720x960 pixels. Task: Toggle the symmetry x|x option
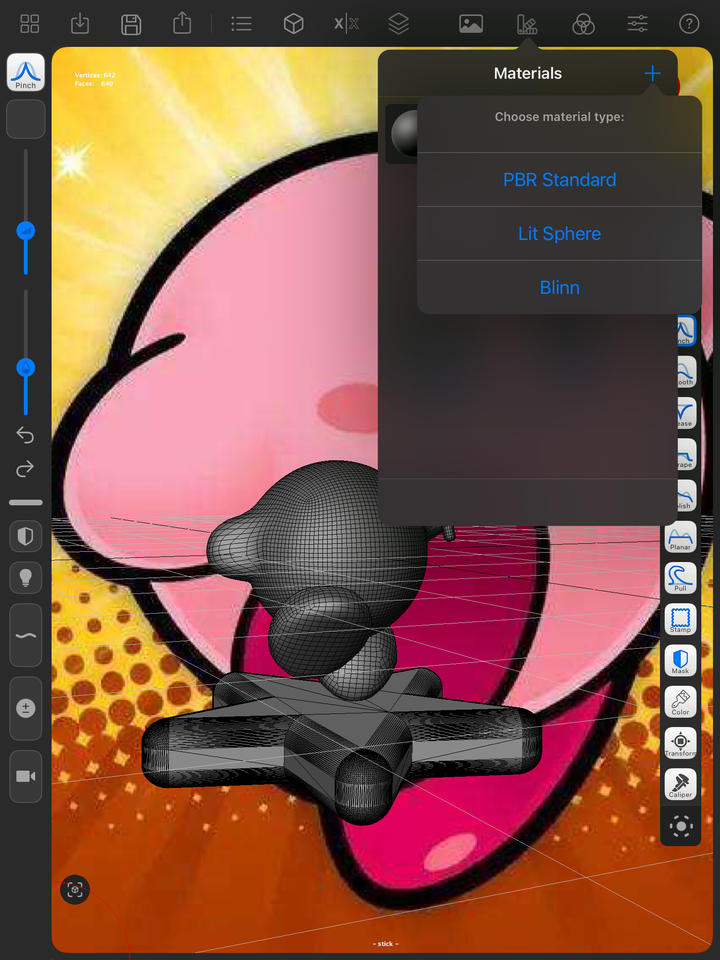(347, 24)
